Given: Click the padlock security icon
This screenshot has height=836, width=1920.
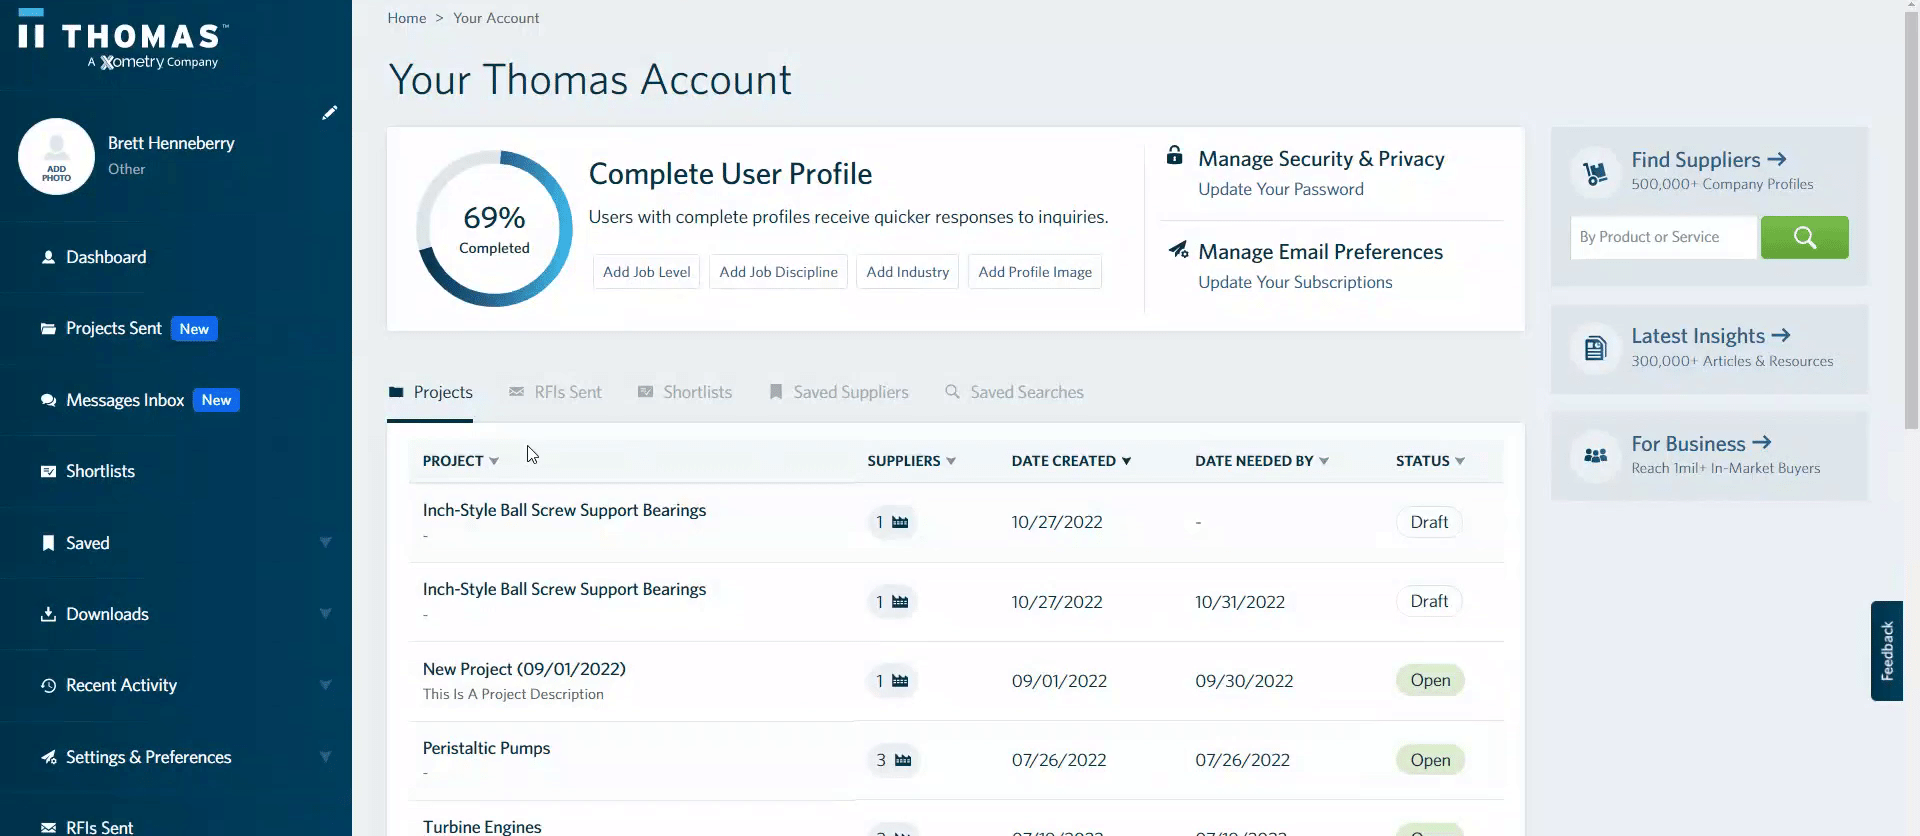Looking at the screenshot, I should point(1175,156).
